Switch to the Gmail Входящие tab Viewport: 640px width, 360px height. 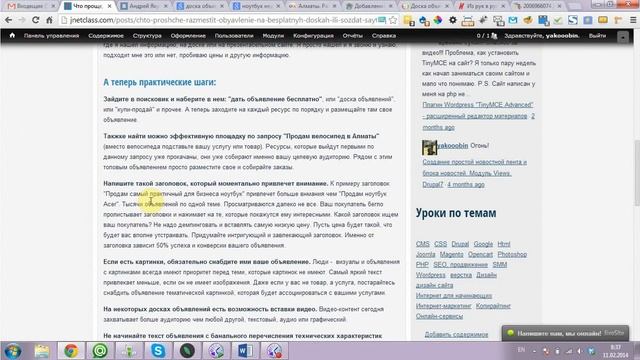point(31,6)
